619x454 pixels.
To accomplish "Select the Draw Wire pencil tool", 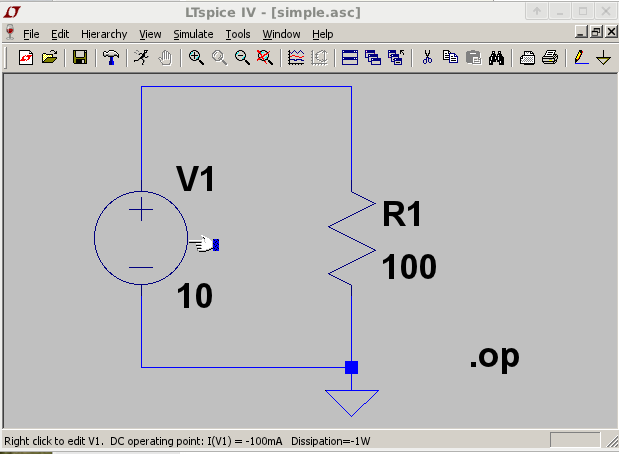I will click(x=581, y=58).
